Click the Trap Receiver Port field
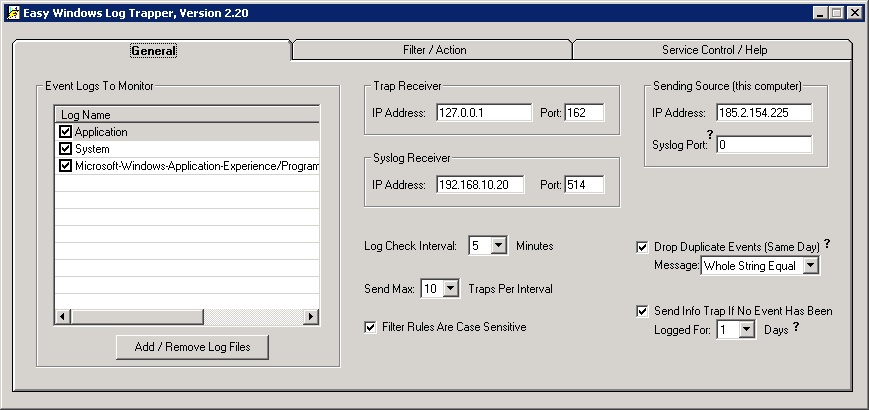The width and height of the screenshot is (869, 410). click(584, 112)
